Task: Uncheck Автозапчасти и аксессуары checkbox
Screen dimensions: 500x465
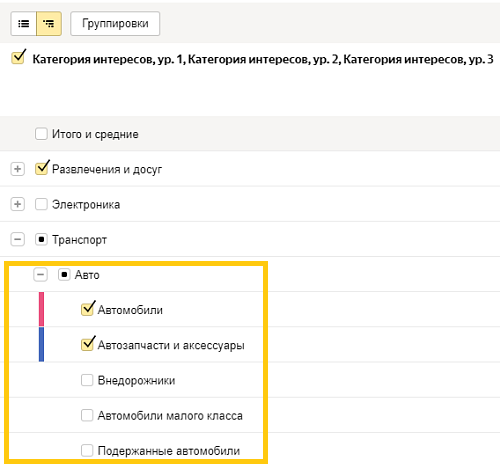Action: click(x=87, y=344)
